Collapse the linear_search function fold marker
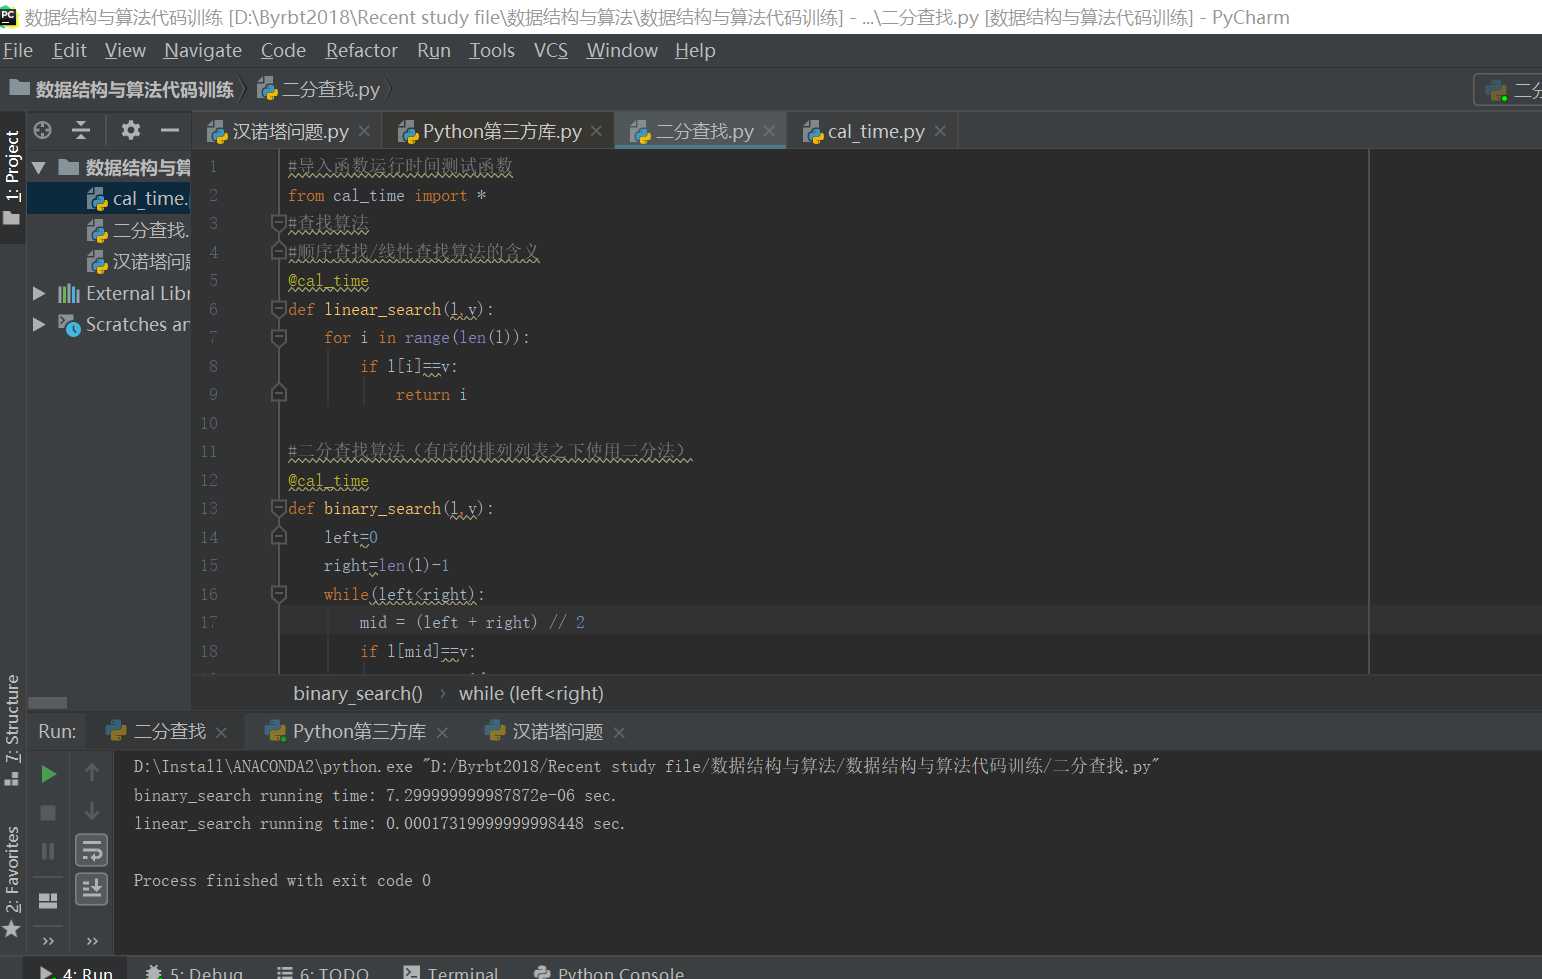The width and height of the screenshot is (1542, 979). pyautogui.click(x=279, y=309)
